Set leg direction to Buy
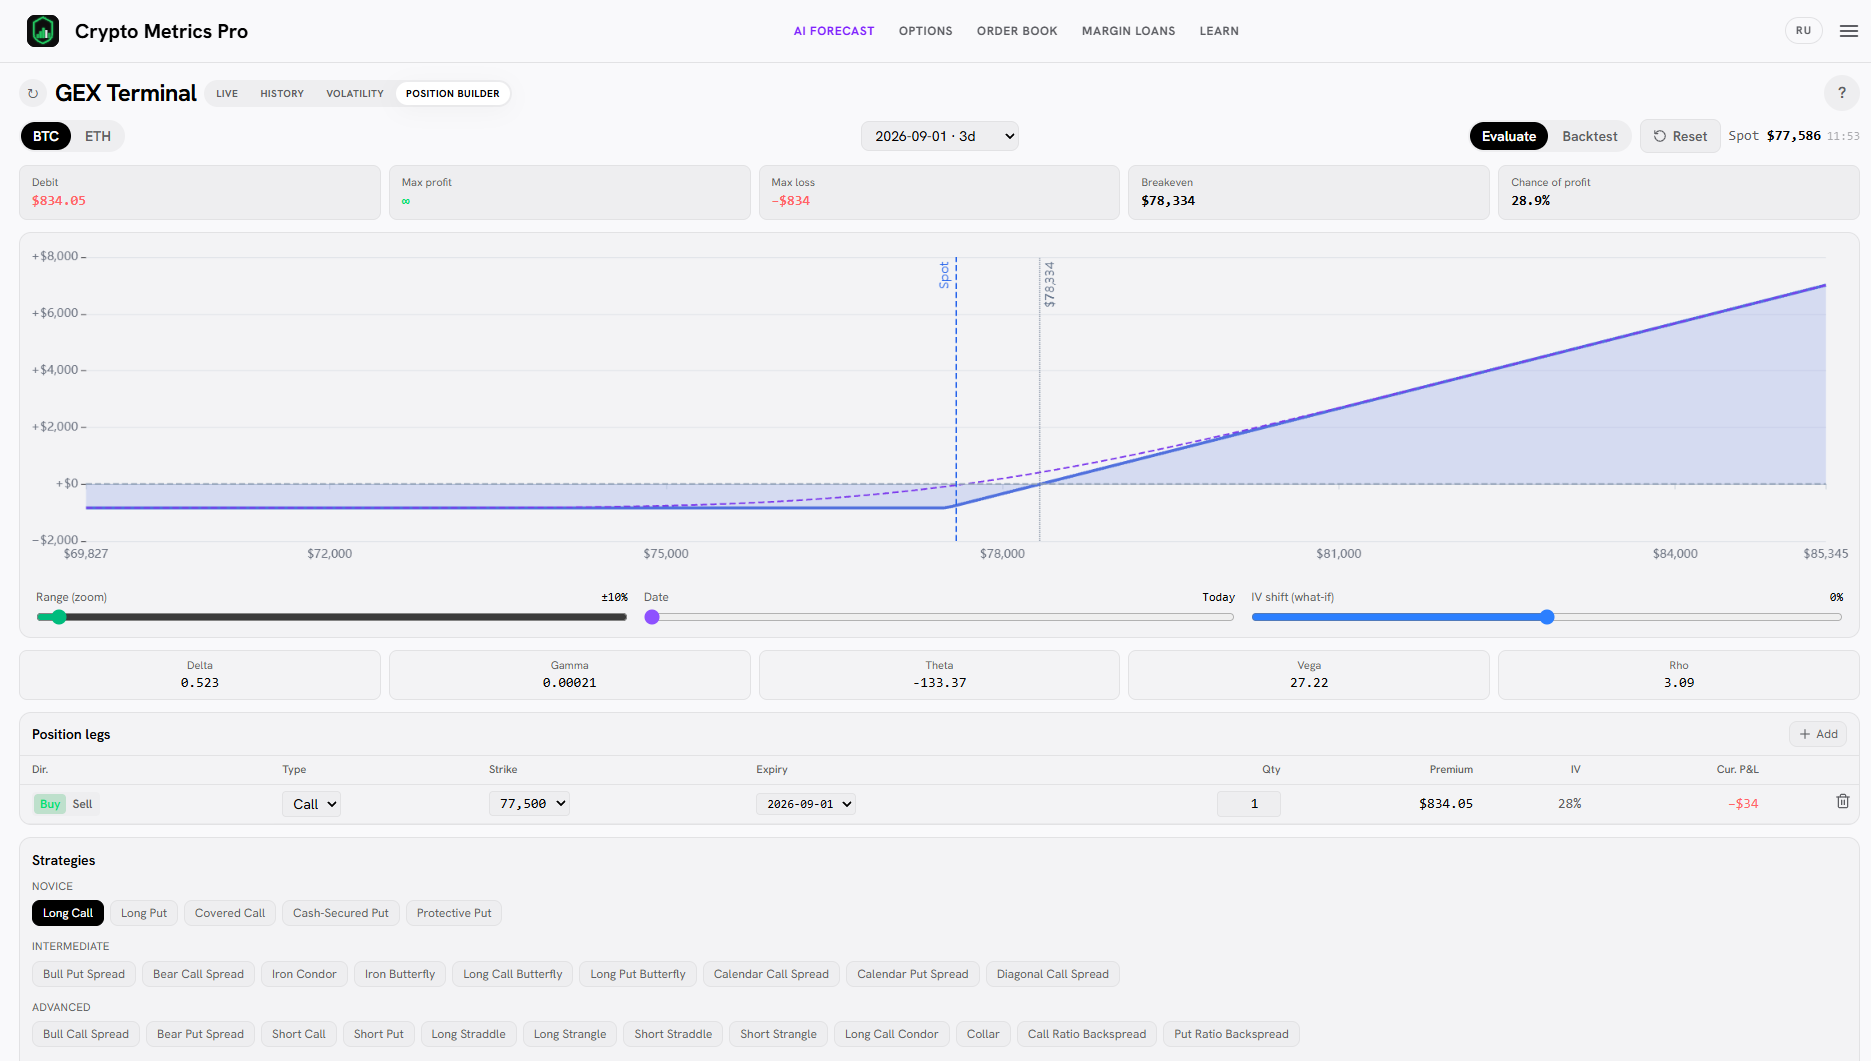Screen dimensions: 1871x1061 tap(50, 804)
